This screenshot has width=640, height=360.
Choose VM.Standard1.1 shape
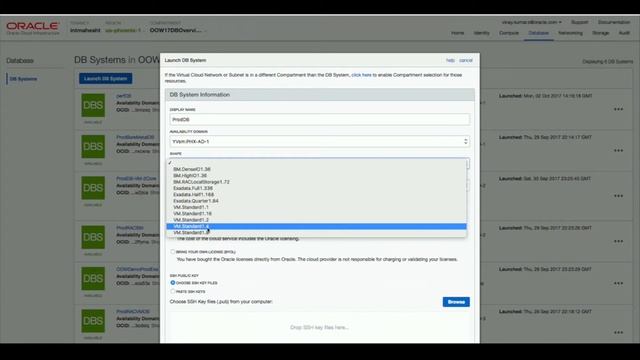point(316,207)
